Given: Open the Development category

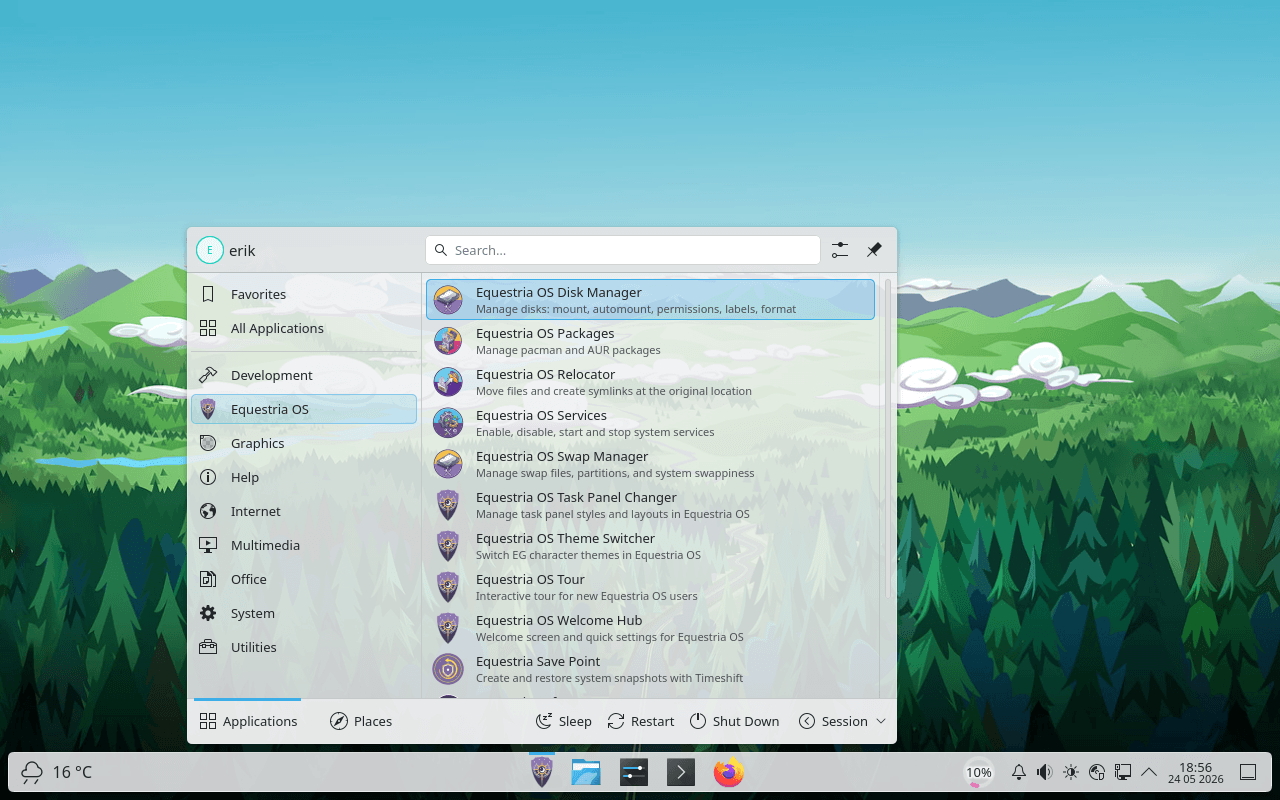Looking at the screenshot, I should click(304, 375).
